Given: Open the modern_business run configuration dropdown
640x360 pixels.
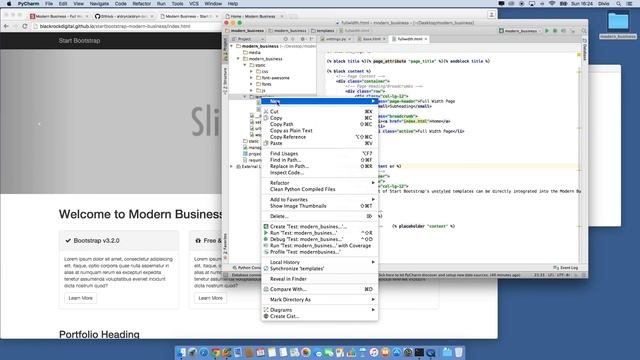Looking at the screenshot, I should point(520,31).
